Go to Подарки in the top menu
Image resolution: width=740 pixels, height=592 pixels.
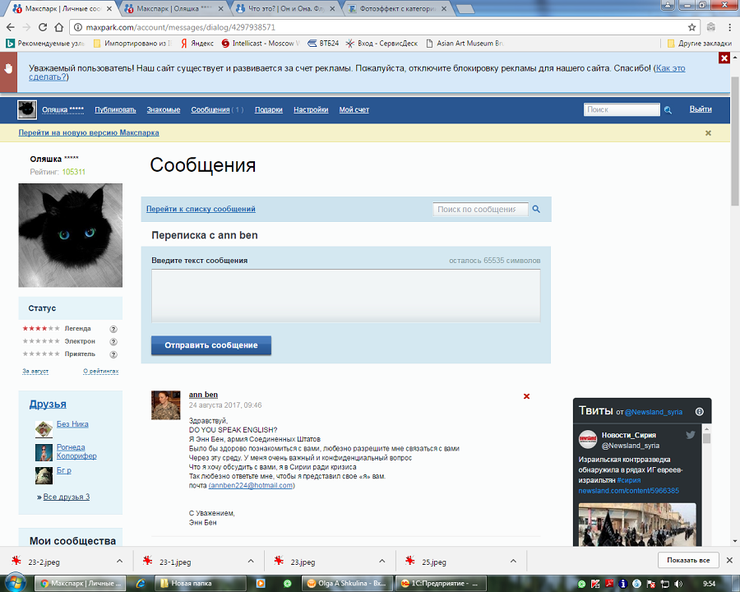(268, 109)
